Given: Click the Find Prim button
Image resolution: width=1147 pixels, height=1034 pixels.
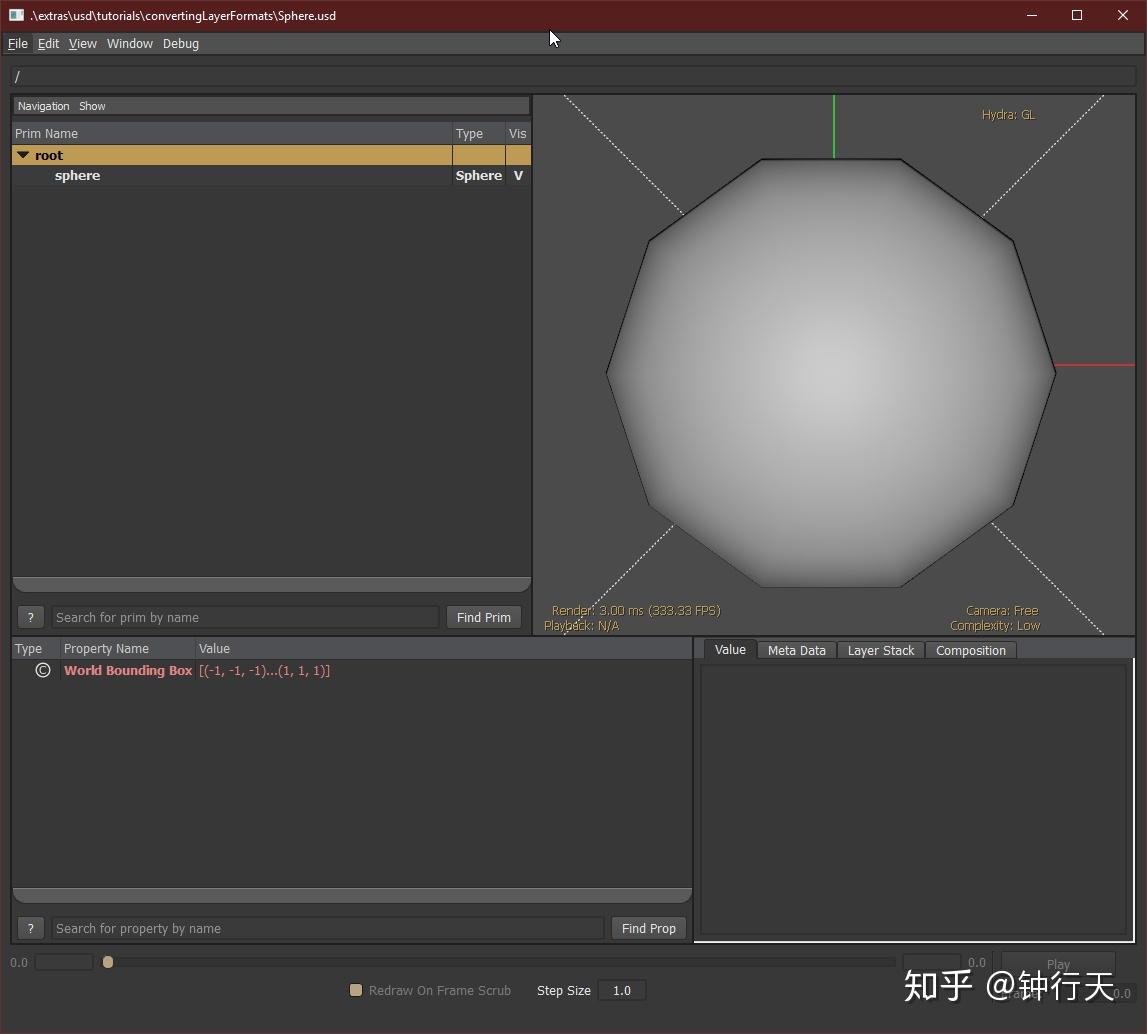Looking at the screenshot, I should [484, 617].
